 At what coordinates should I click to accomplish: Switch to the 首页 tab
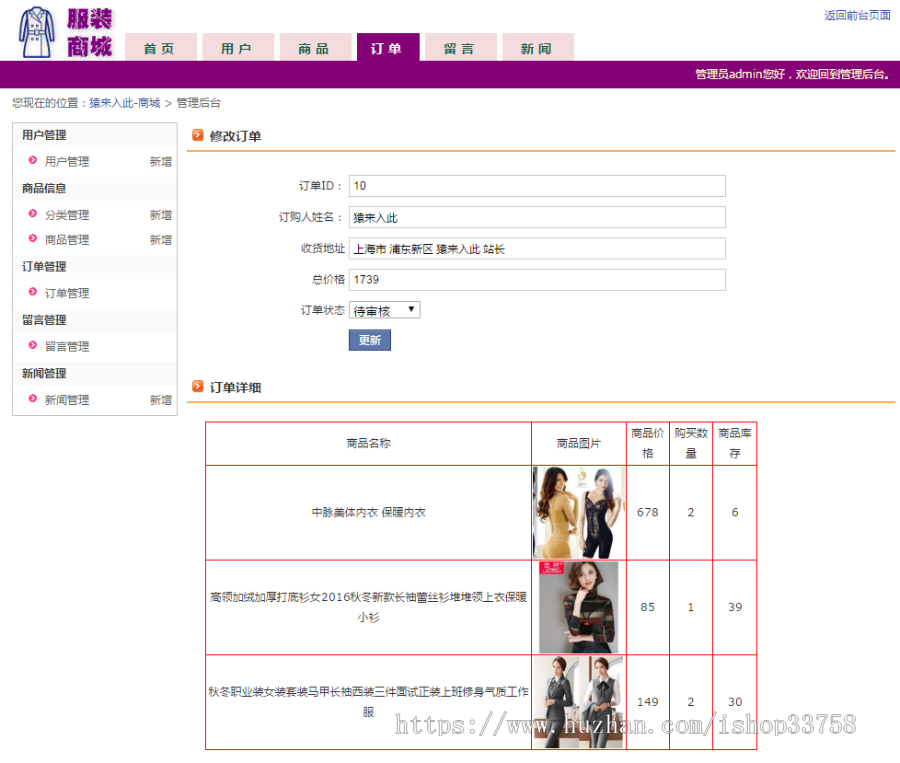pyautogui.click(x=160, y=46)
